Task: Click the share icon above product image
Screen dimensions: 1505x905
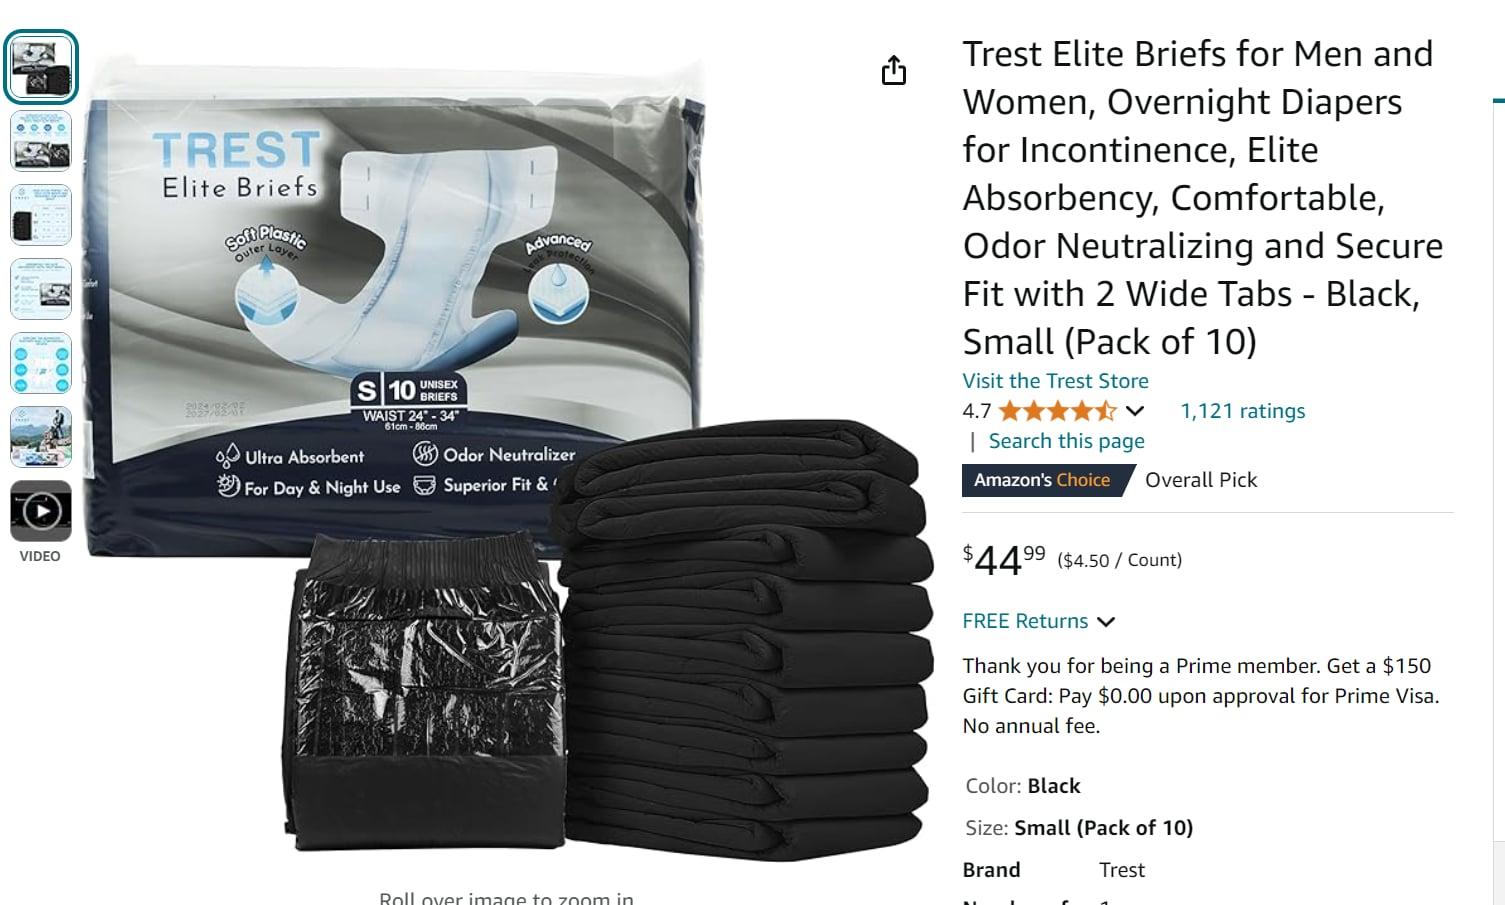Action: pyautogui.click(x=894, y=70)
